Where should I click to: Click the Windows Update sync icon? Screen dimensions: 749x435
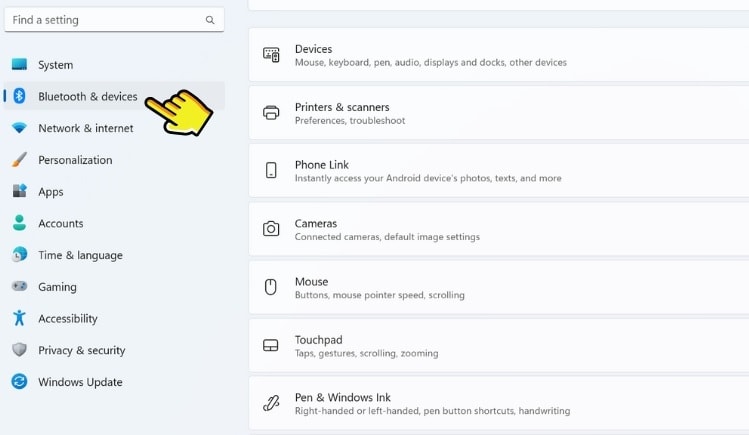point(19,382)
